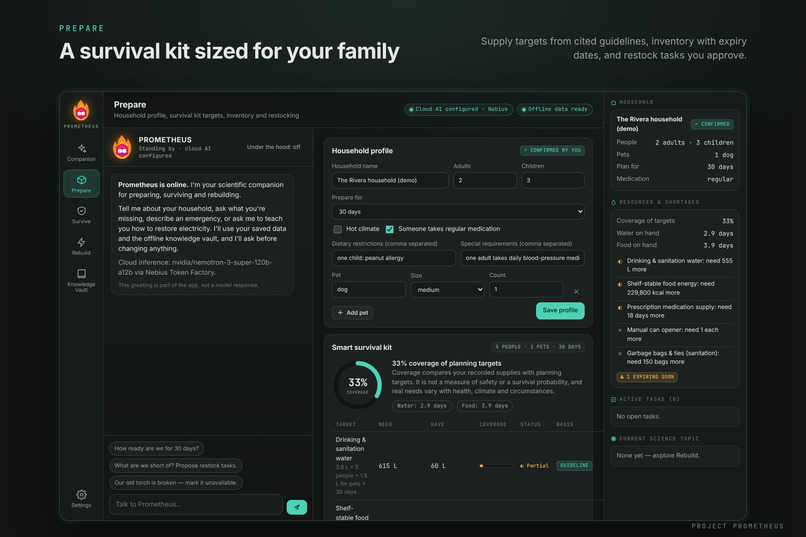Click the COVERAGE column header

[492, 424]
